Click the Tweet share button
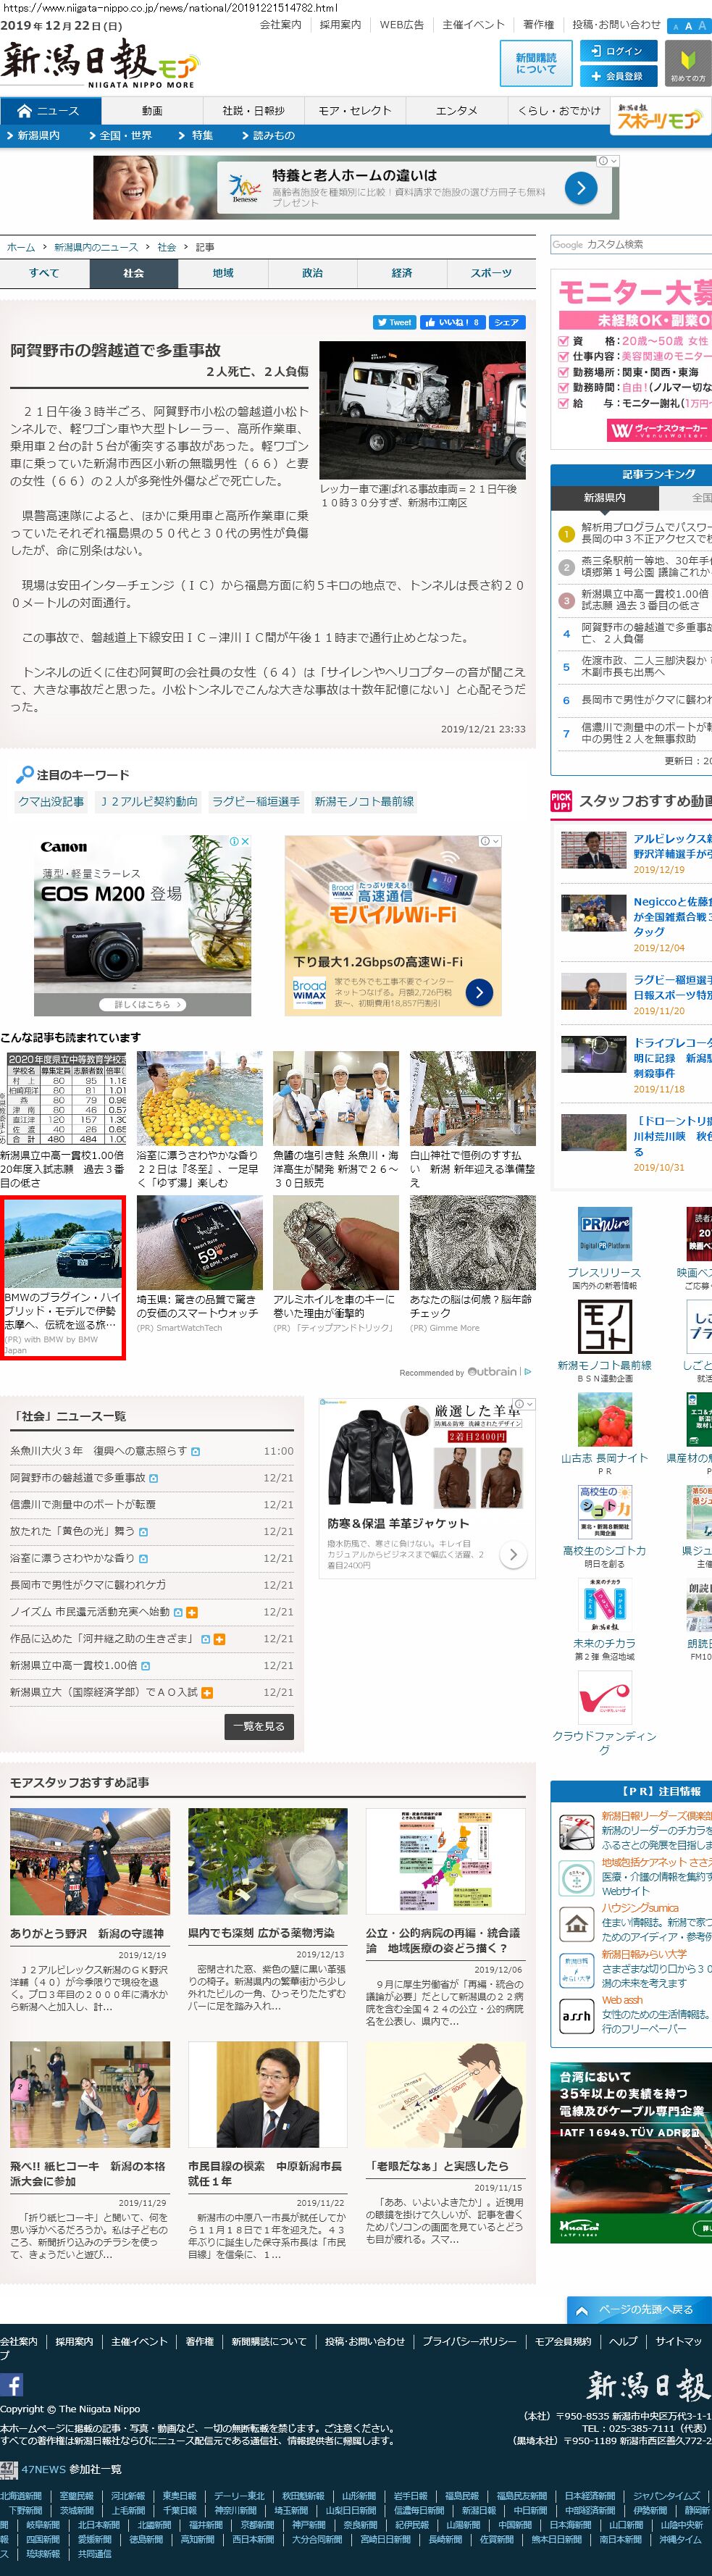 point(394,322)
